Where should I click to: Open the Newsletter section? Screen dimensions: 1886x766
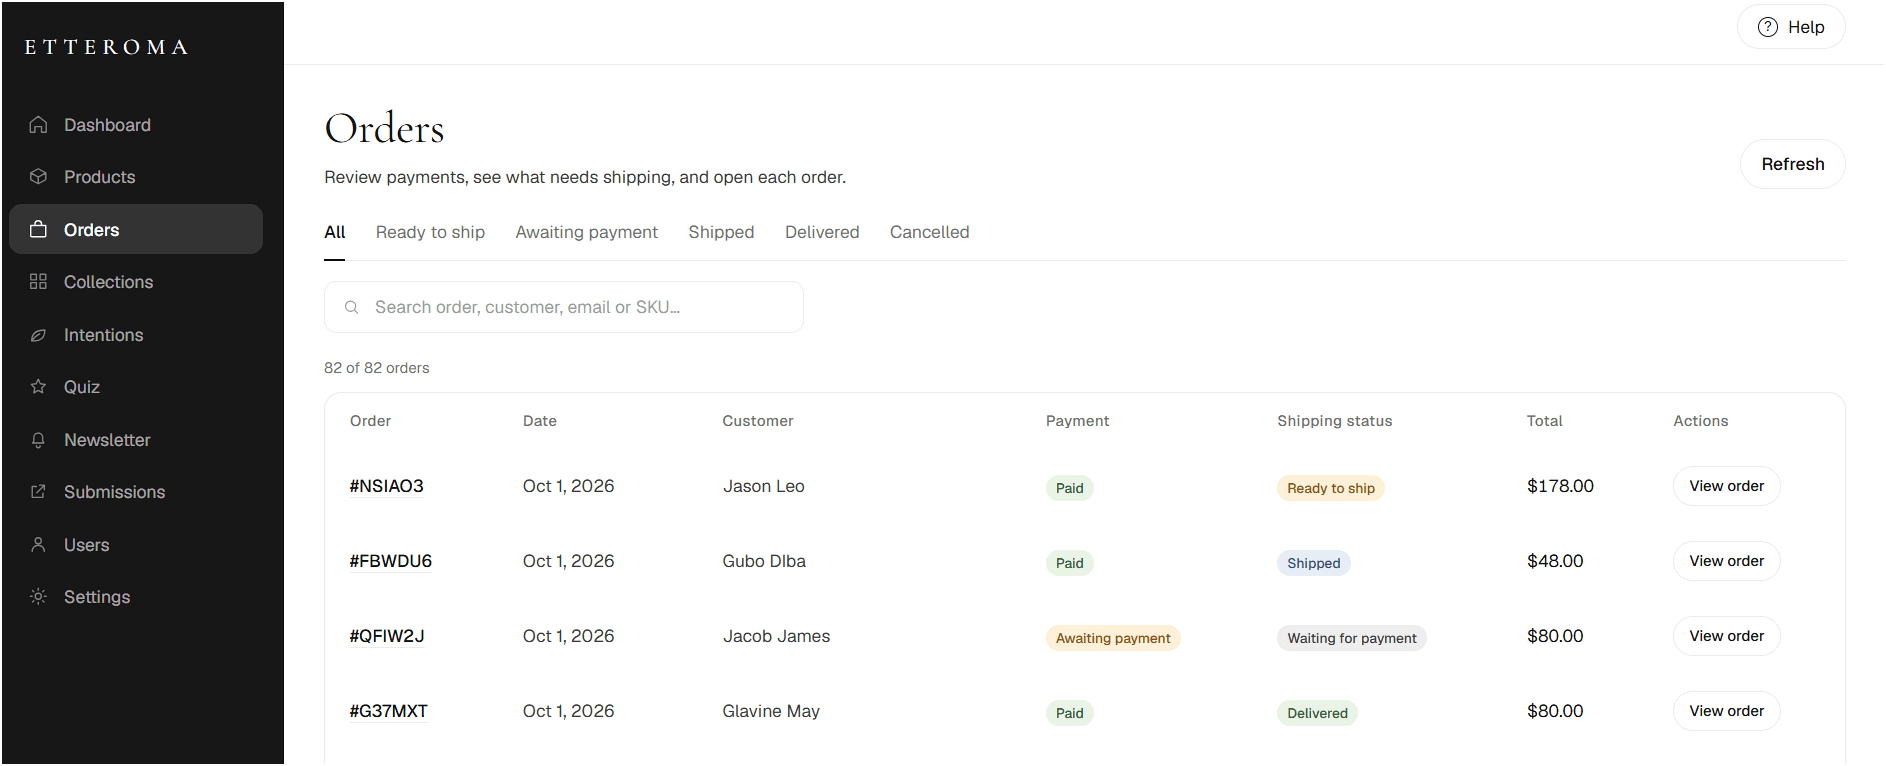[x=136, y=440]
